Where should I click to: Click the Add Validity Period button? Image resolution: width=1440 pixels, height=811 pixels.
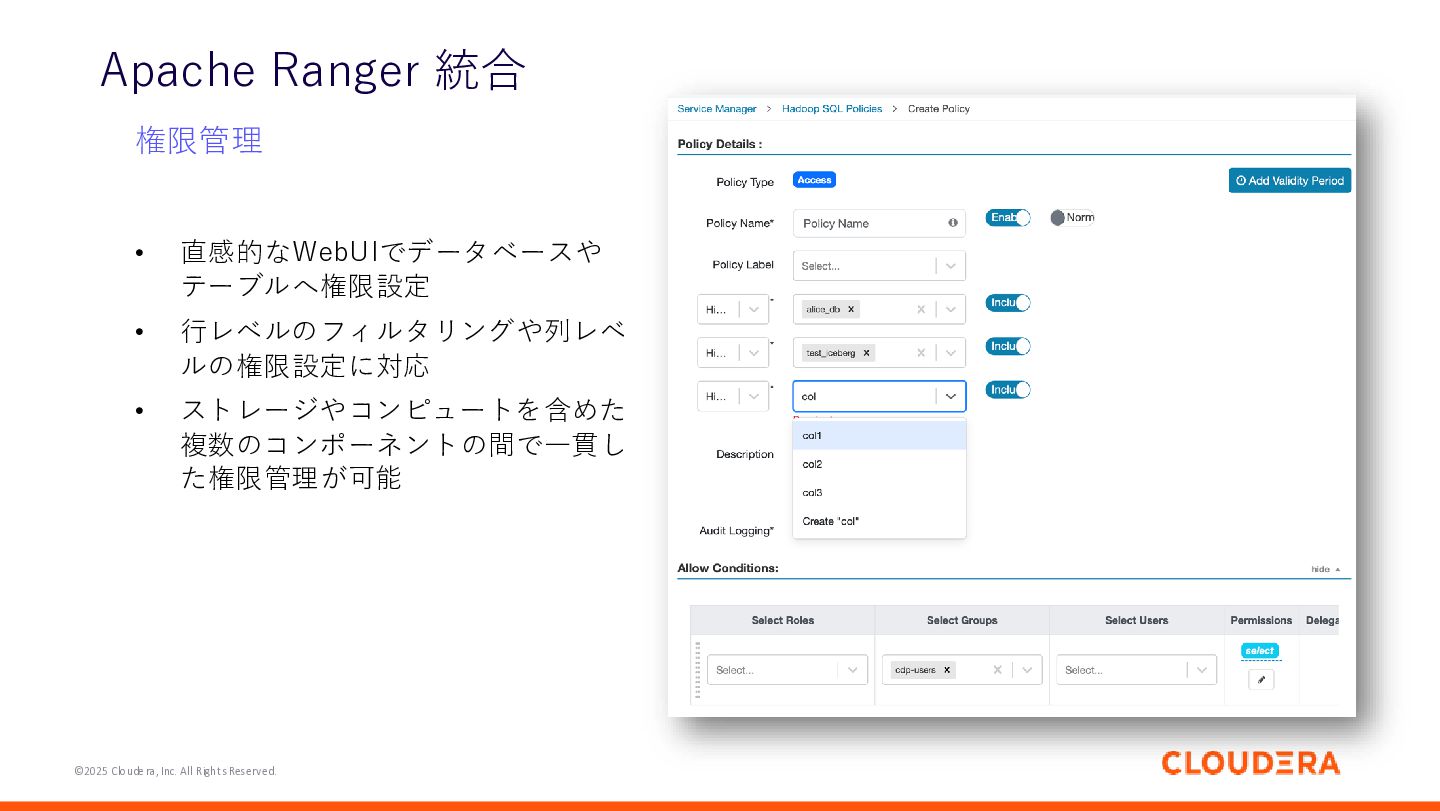(x=1290, y=180)
